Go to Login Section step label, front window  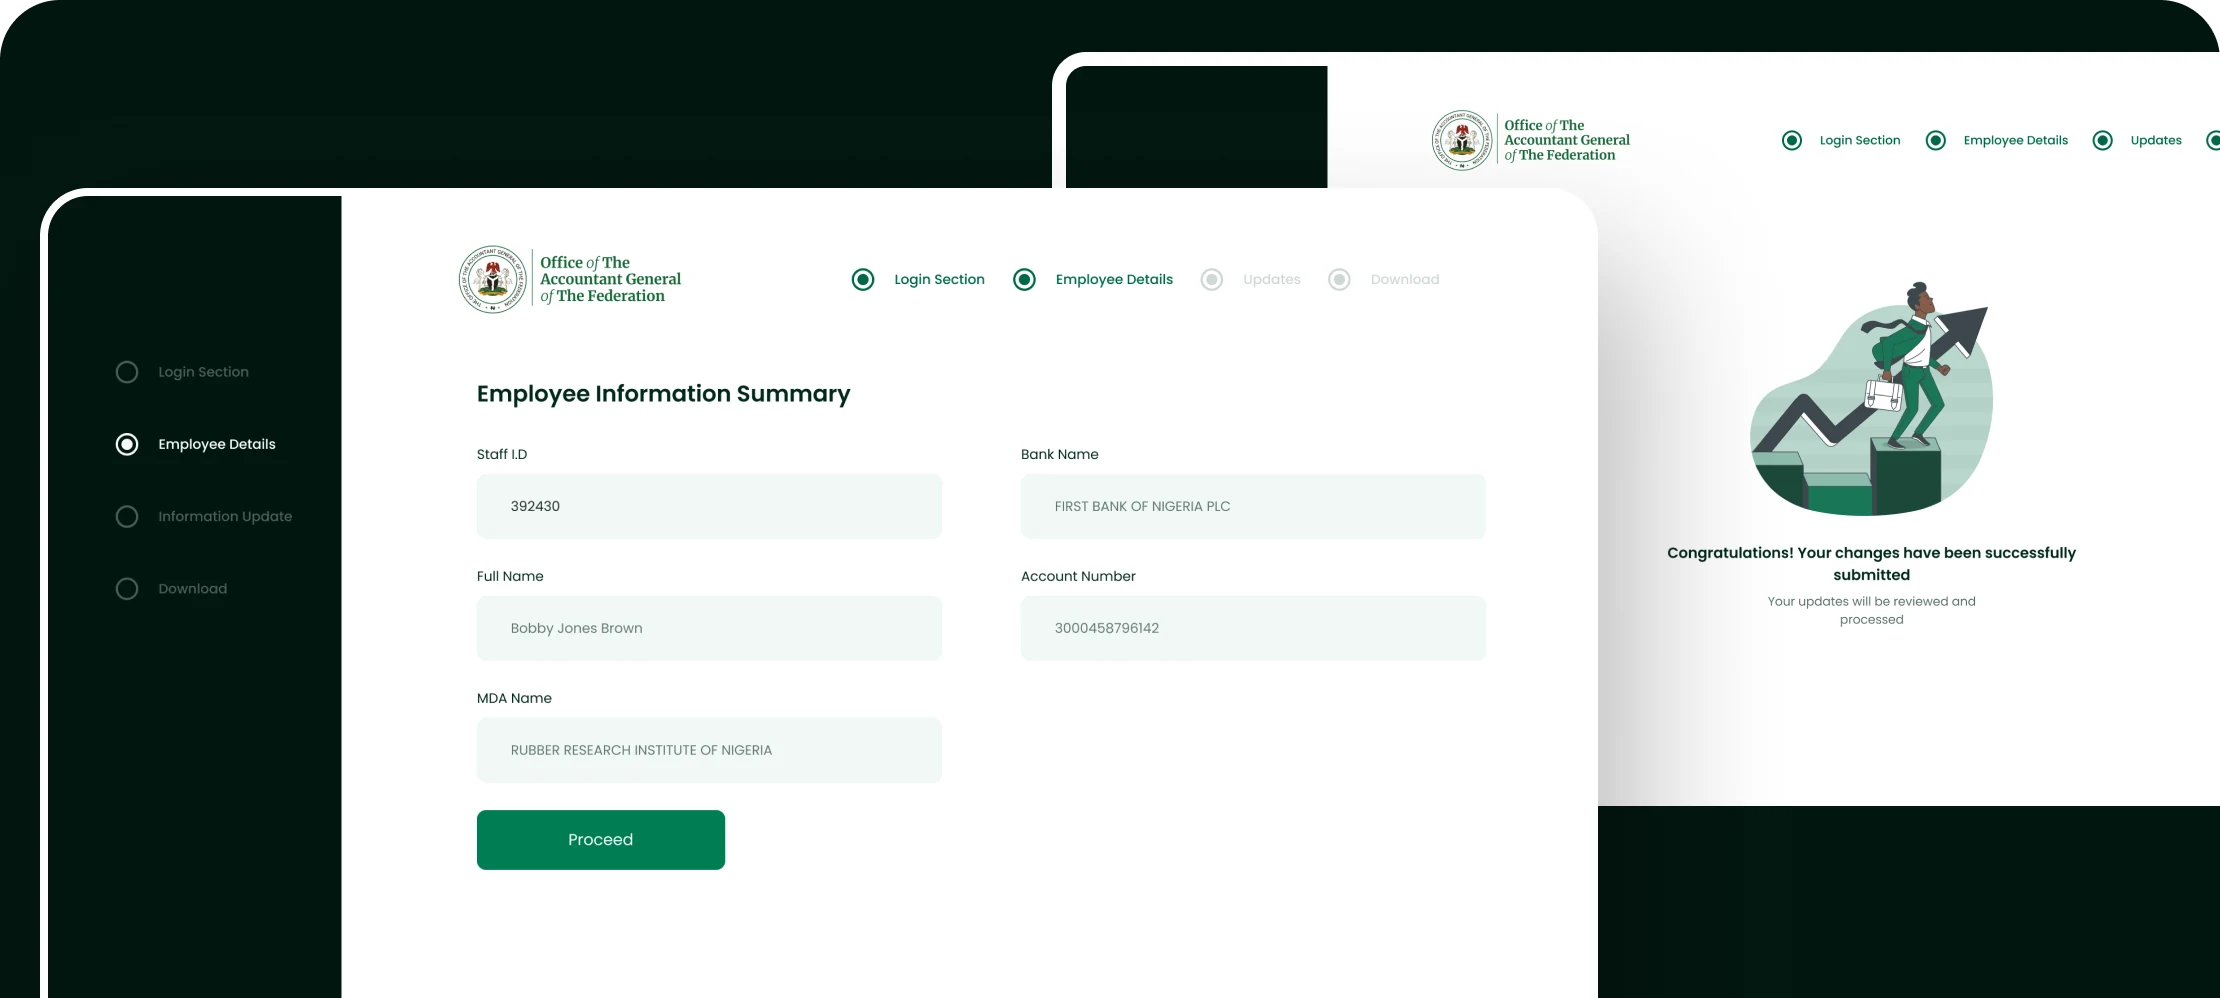939,279
